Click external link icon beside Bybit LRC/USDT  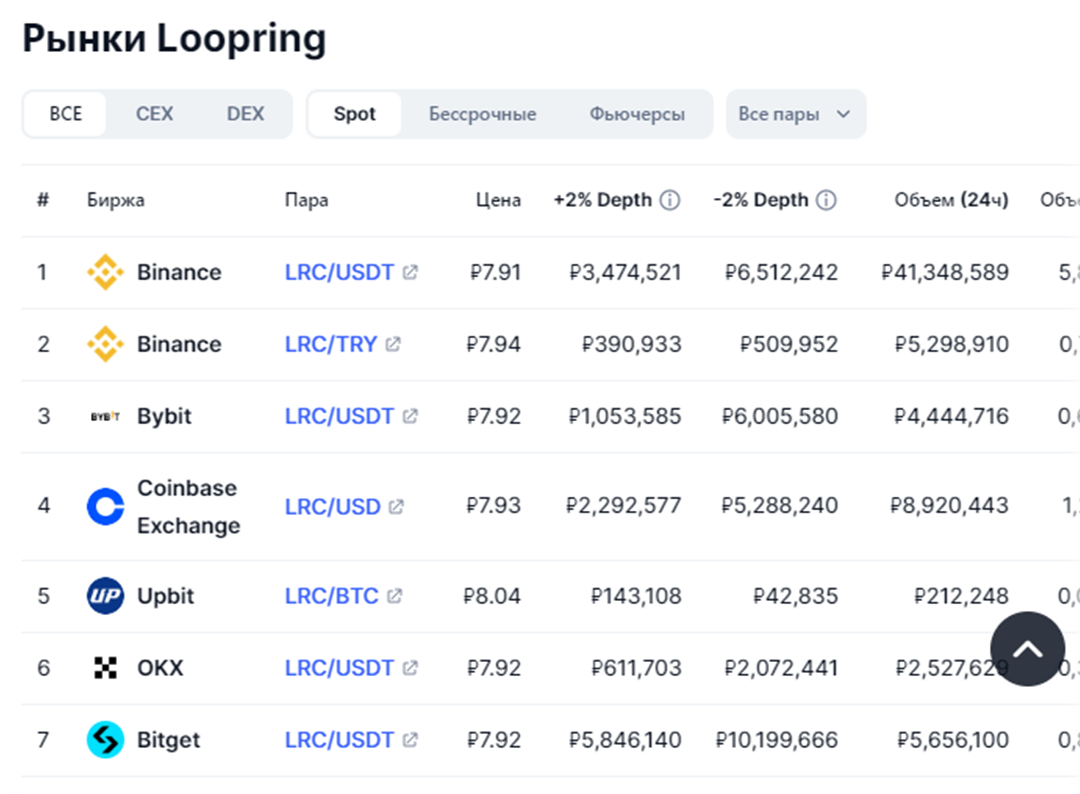click(410, 416)
